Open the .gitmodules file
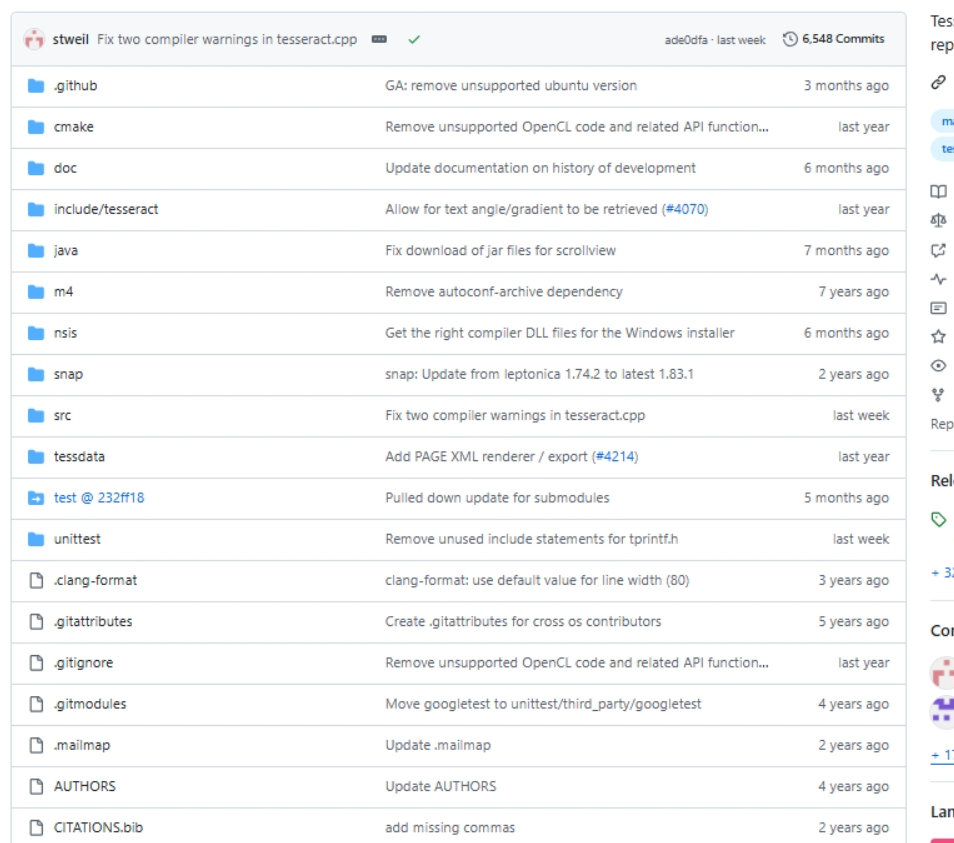The image size is (954, 843). click(89, 704)
